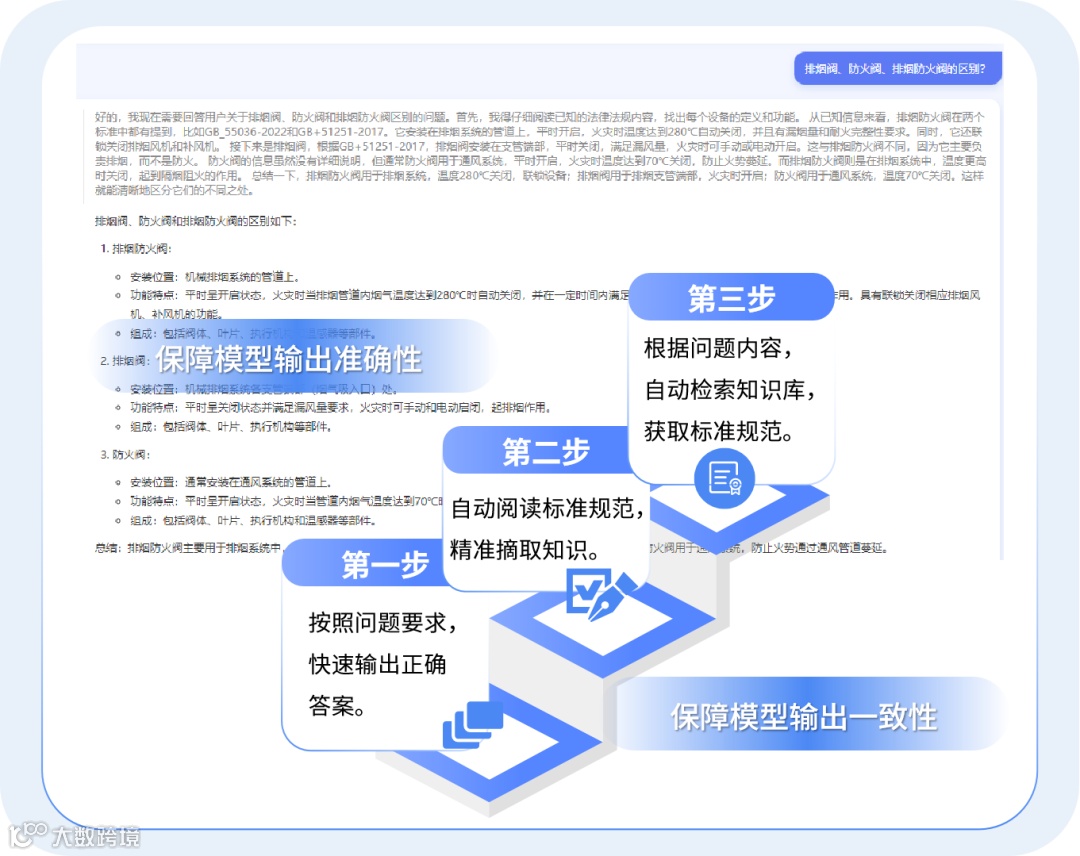Click the text 快速输出正确
Viewport: 1080px width, 856px height.
point(377,664)
